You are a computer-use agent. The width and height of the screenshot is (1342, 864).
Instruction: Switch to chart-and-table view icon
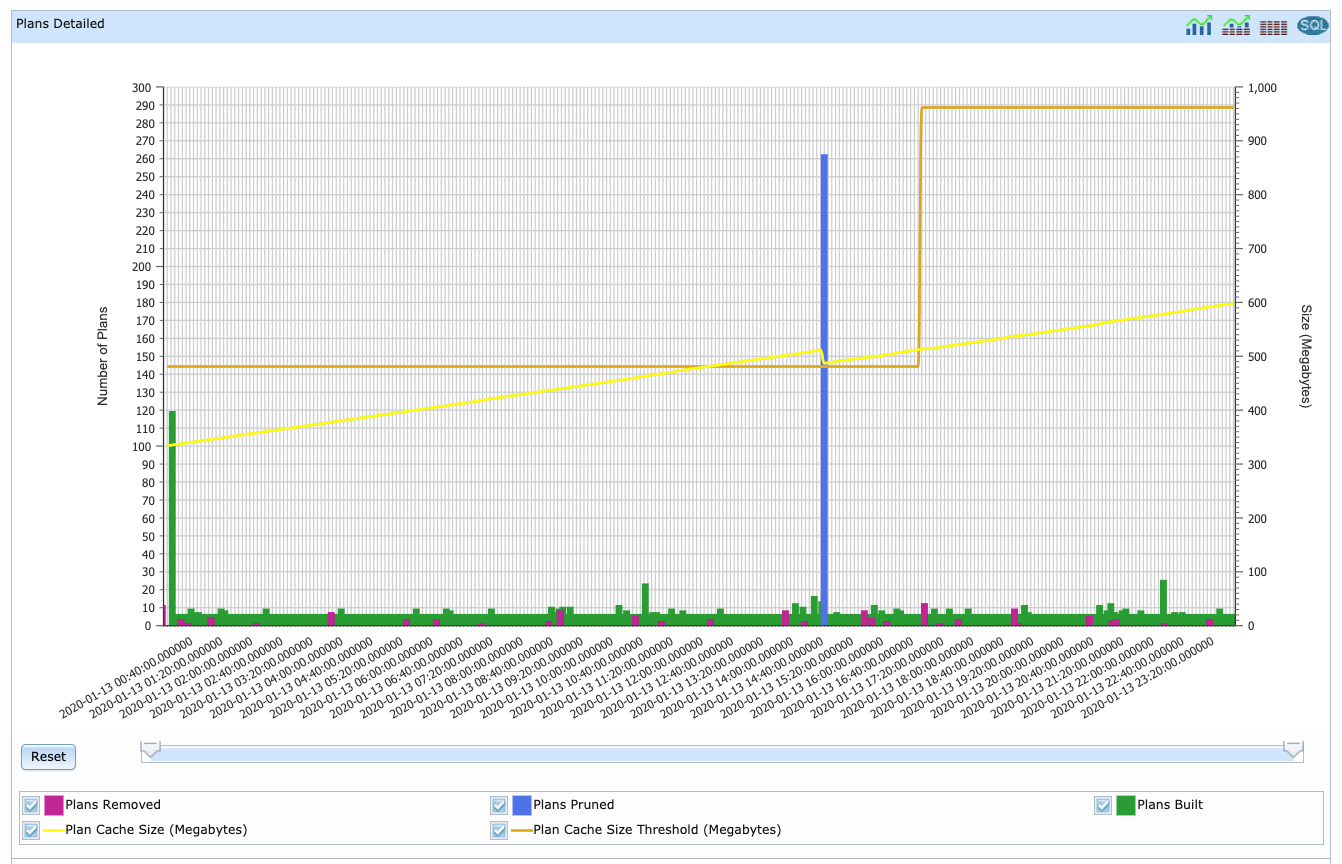pos(1236,26)
